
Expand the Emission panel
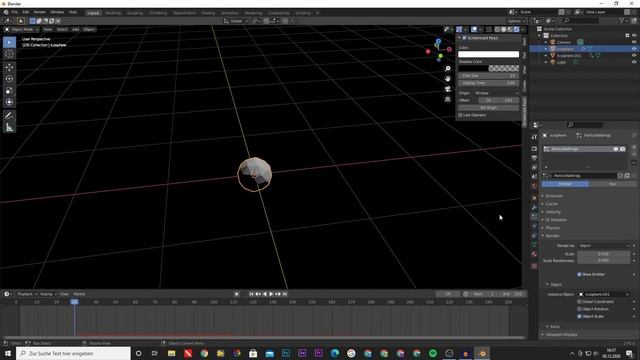(554, 196)
